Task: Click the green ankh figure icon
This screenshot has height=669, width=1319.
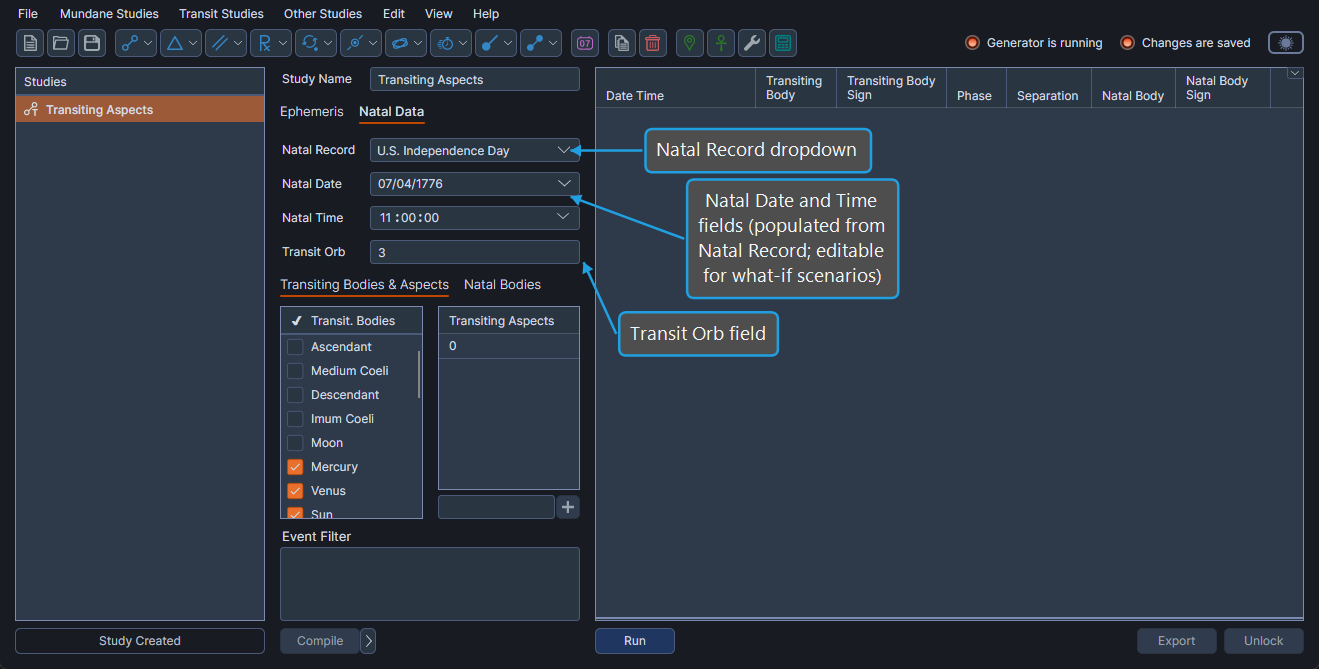Action: pos(721,43)
